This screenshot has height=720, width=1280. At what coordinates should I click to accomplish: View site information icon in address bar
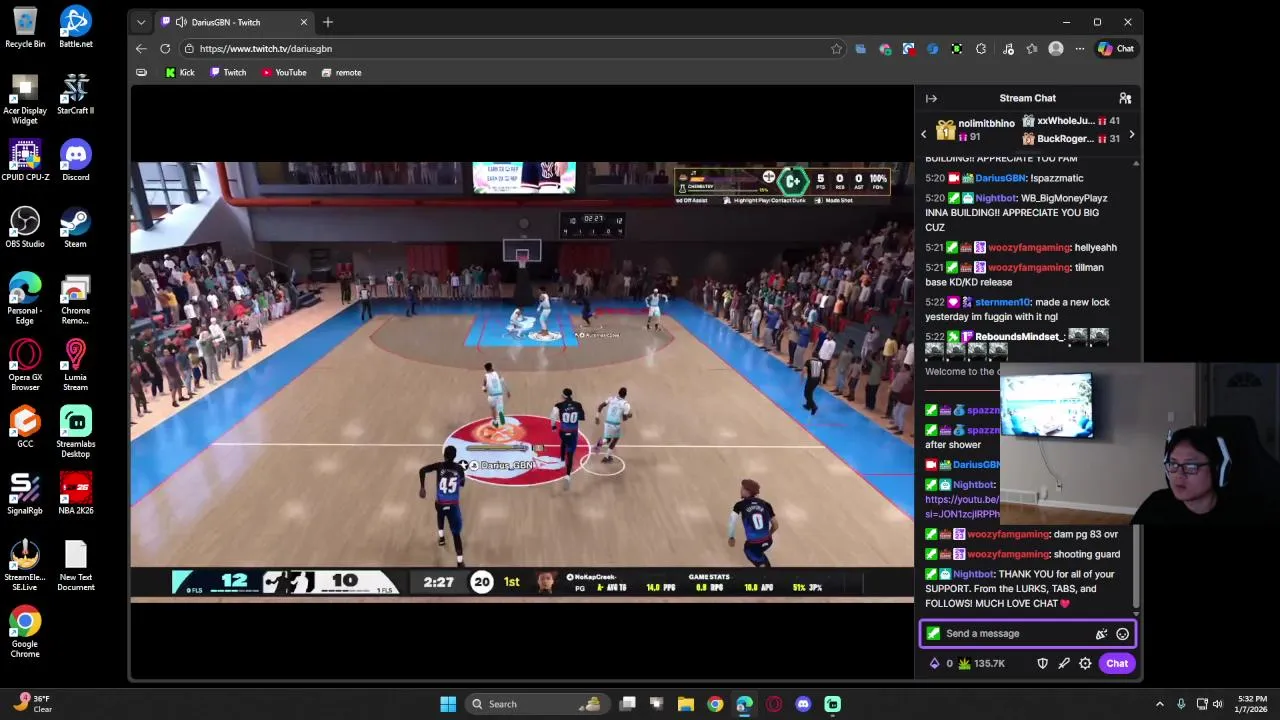[x=189, y=49]
